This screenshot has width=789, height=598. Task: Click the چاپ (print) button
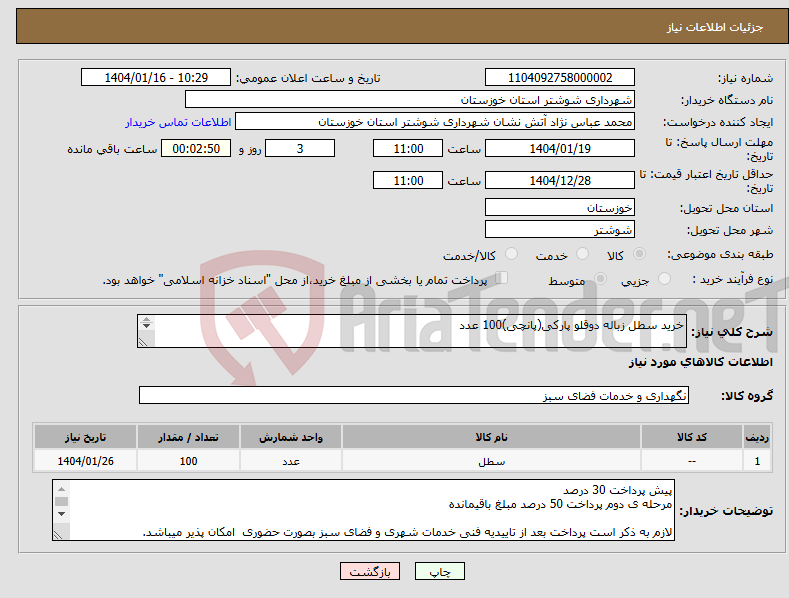pos(439,571)
